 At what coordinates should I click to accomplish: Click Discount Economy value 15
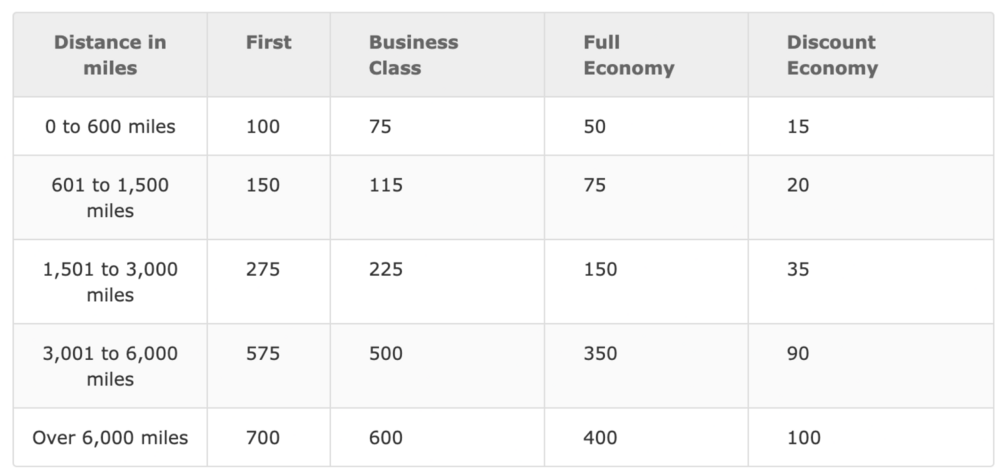click(798, 127)
